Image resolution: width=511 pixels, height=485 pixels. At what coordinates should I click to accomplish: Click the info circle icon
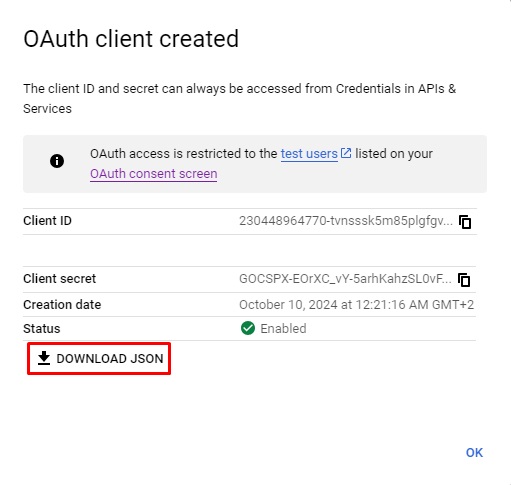pos(57,161)
